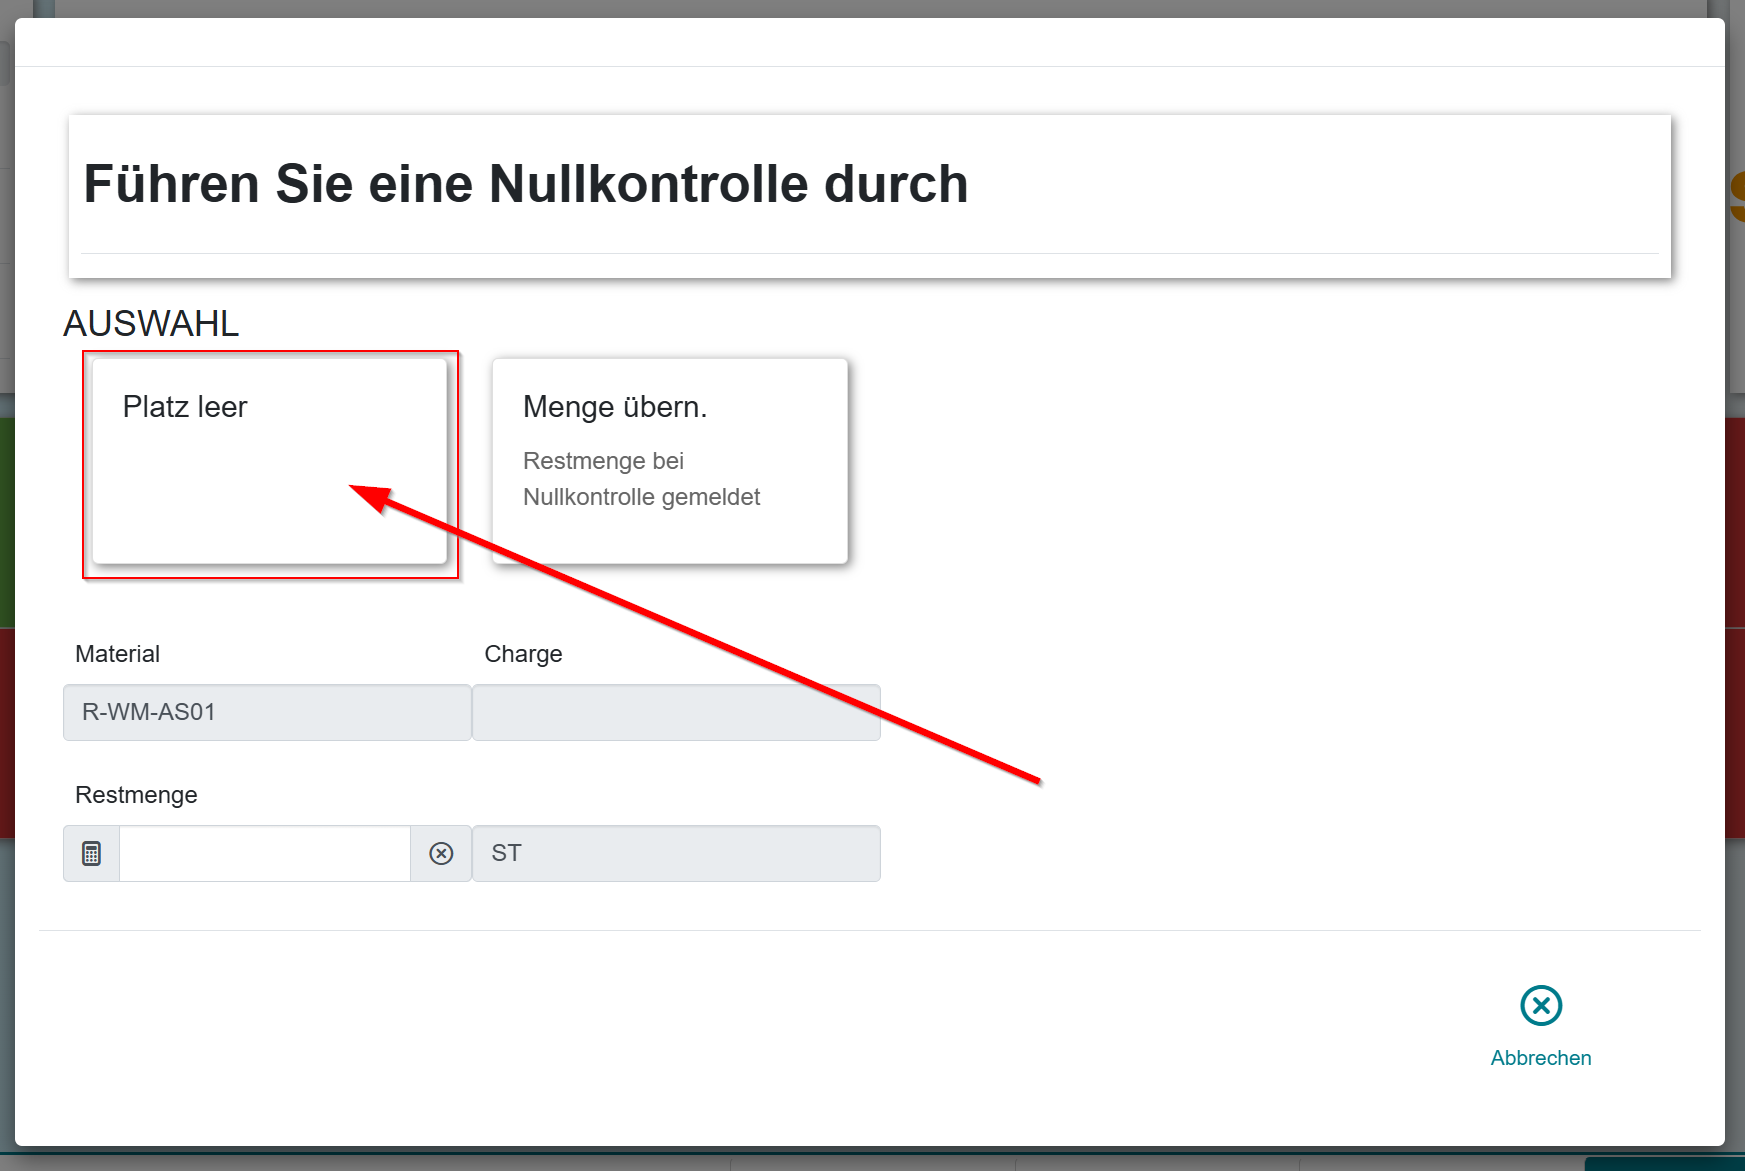Click the AUSWAHL section label
Image resolution: width=1745 pixels, height=1171 pixels.
click(x=151, y=323)
